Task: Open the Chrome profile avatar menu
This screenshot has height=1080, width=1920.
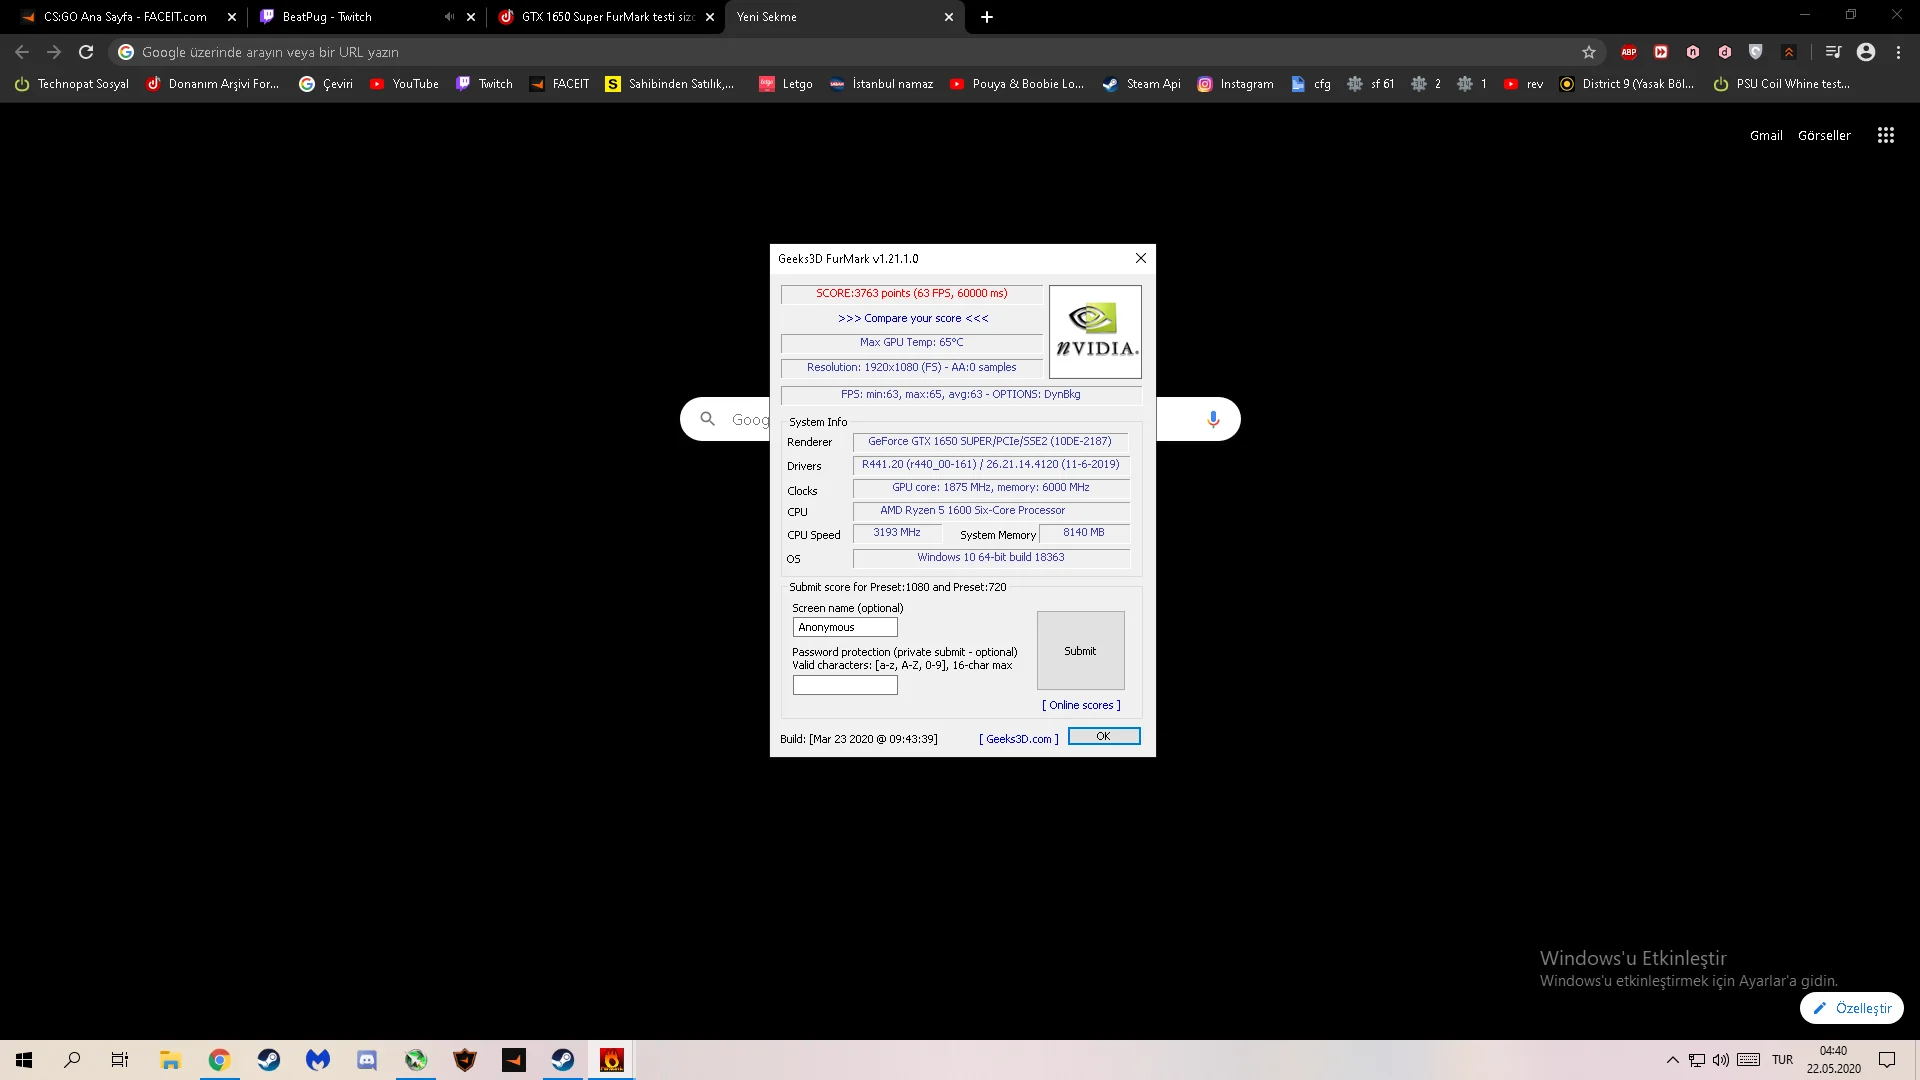Action: tap(1866, 52)
